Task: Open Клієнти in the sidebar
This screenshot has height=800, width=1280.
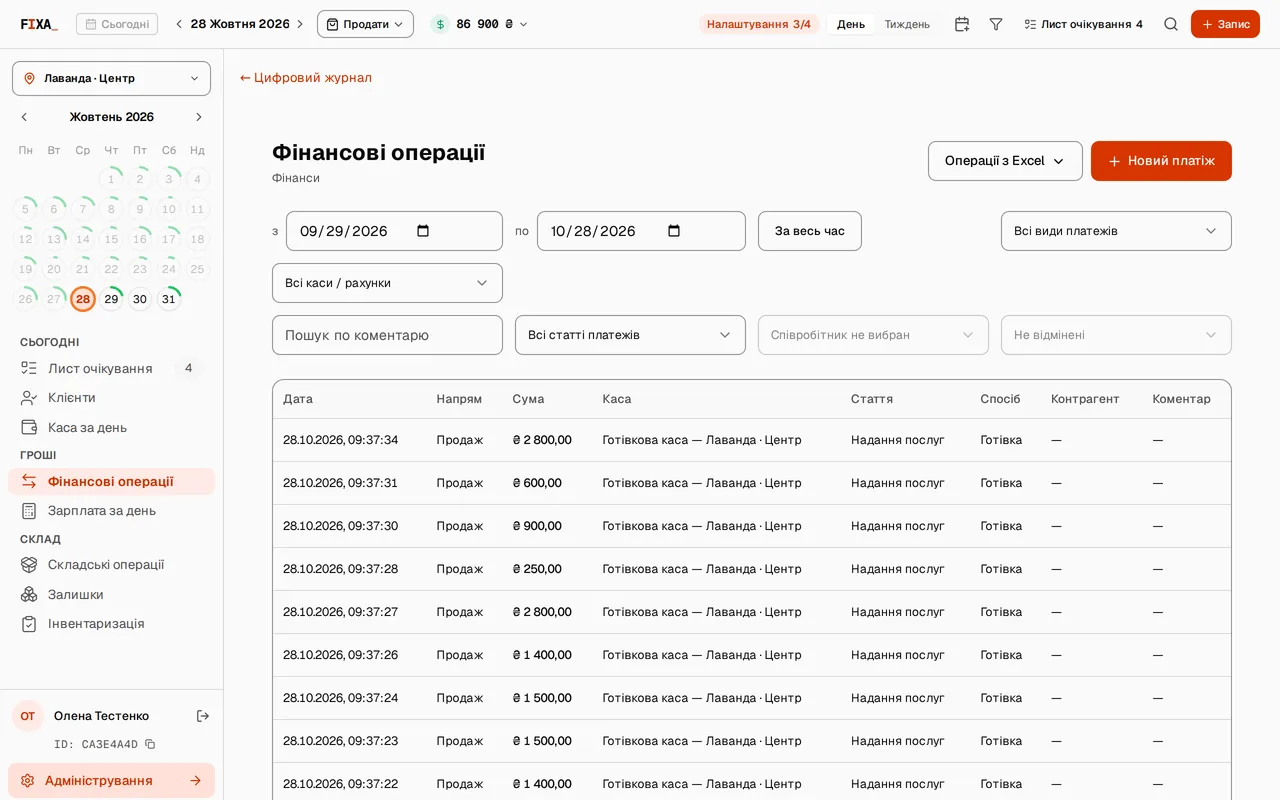Action: pos(111,397)
